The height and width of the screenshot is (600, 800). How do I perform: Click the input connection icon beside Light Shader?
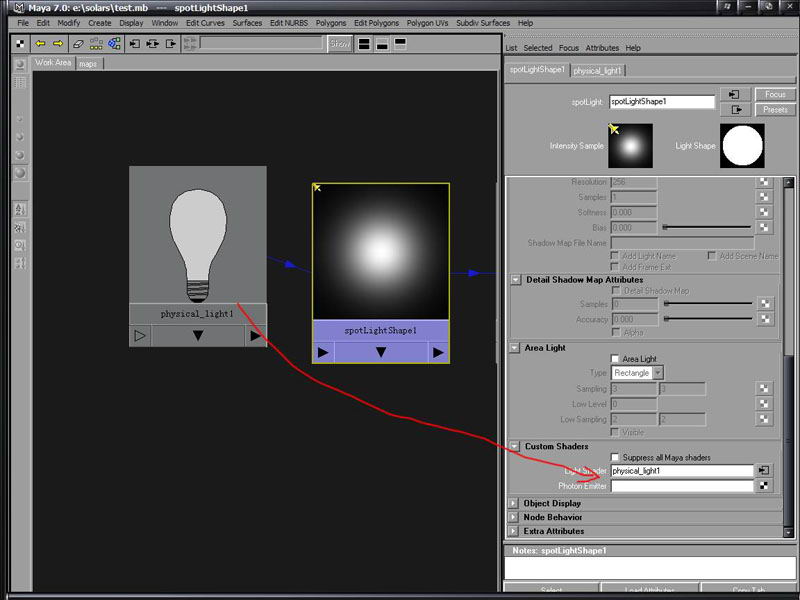point(764,470)
